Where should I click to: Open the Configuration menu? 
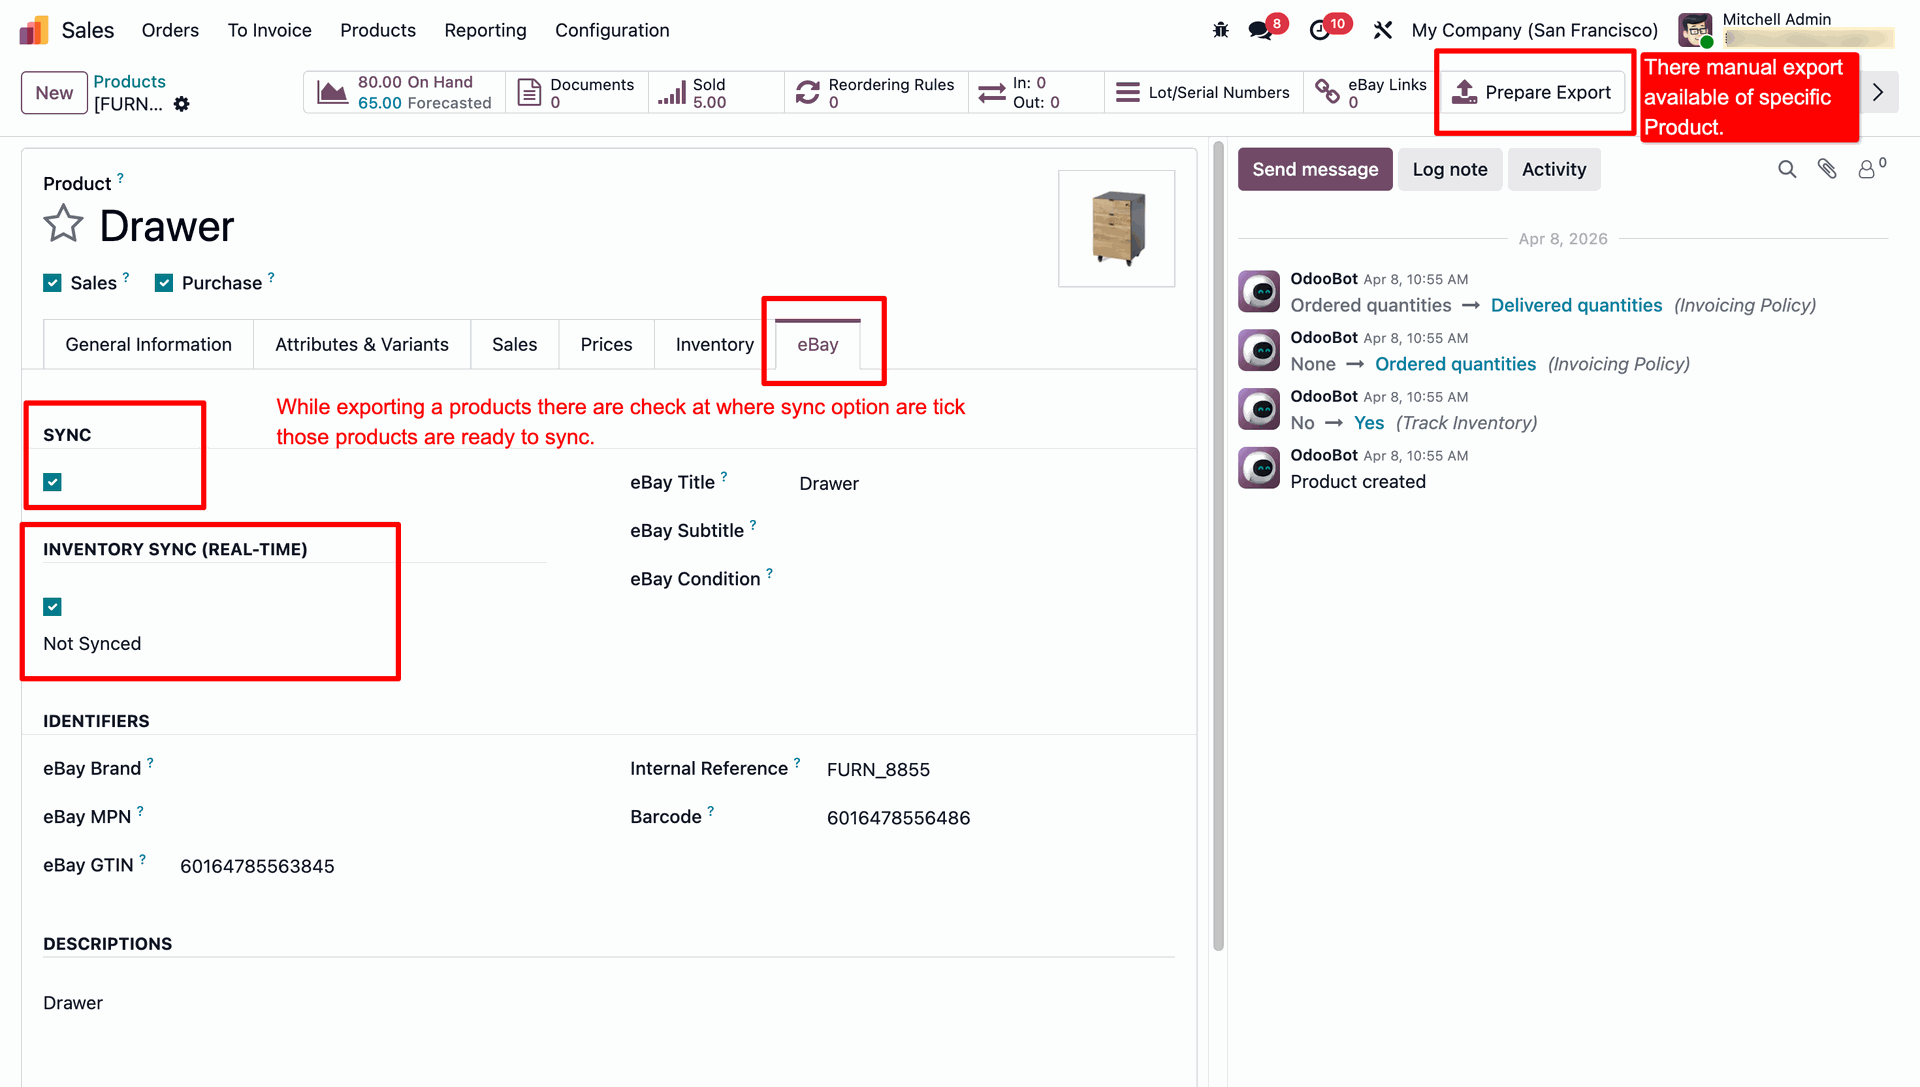coord(612,30)
